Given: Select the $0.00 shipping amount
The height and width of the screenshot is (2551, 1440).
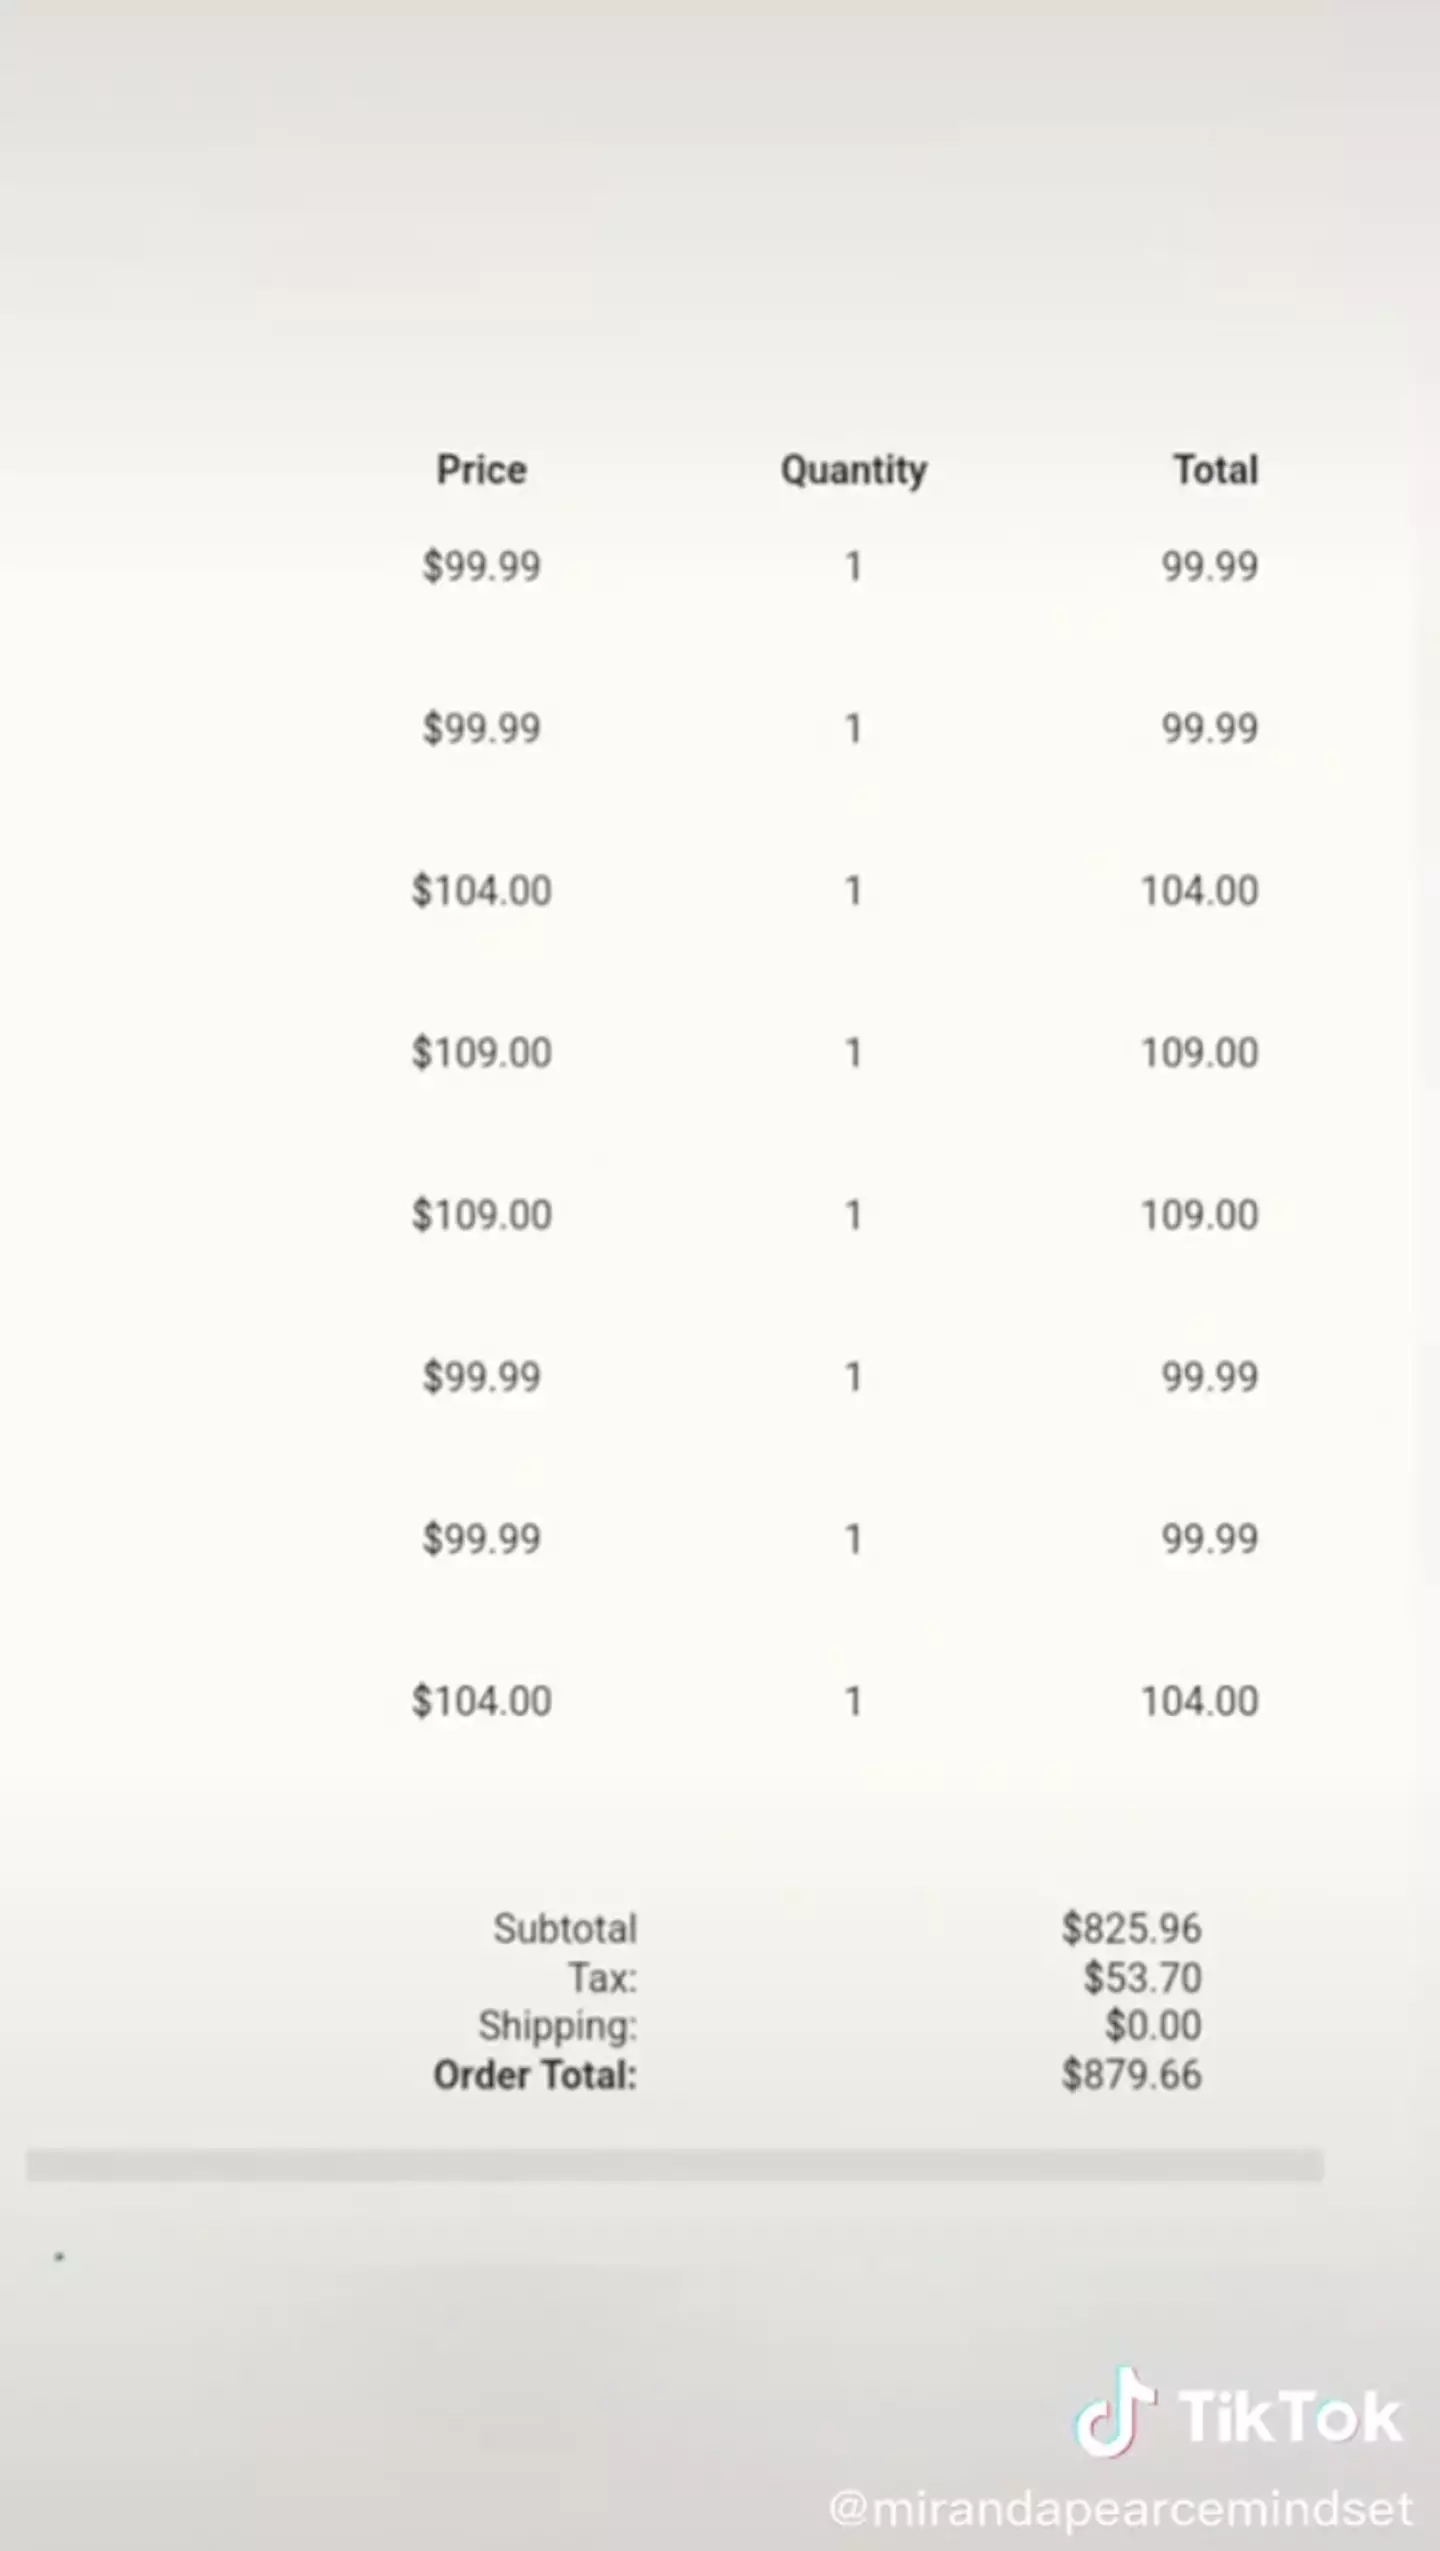Looking at the screenshot, I should tap(1152, 2026).
